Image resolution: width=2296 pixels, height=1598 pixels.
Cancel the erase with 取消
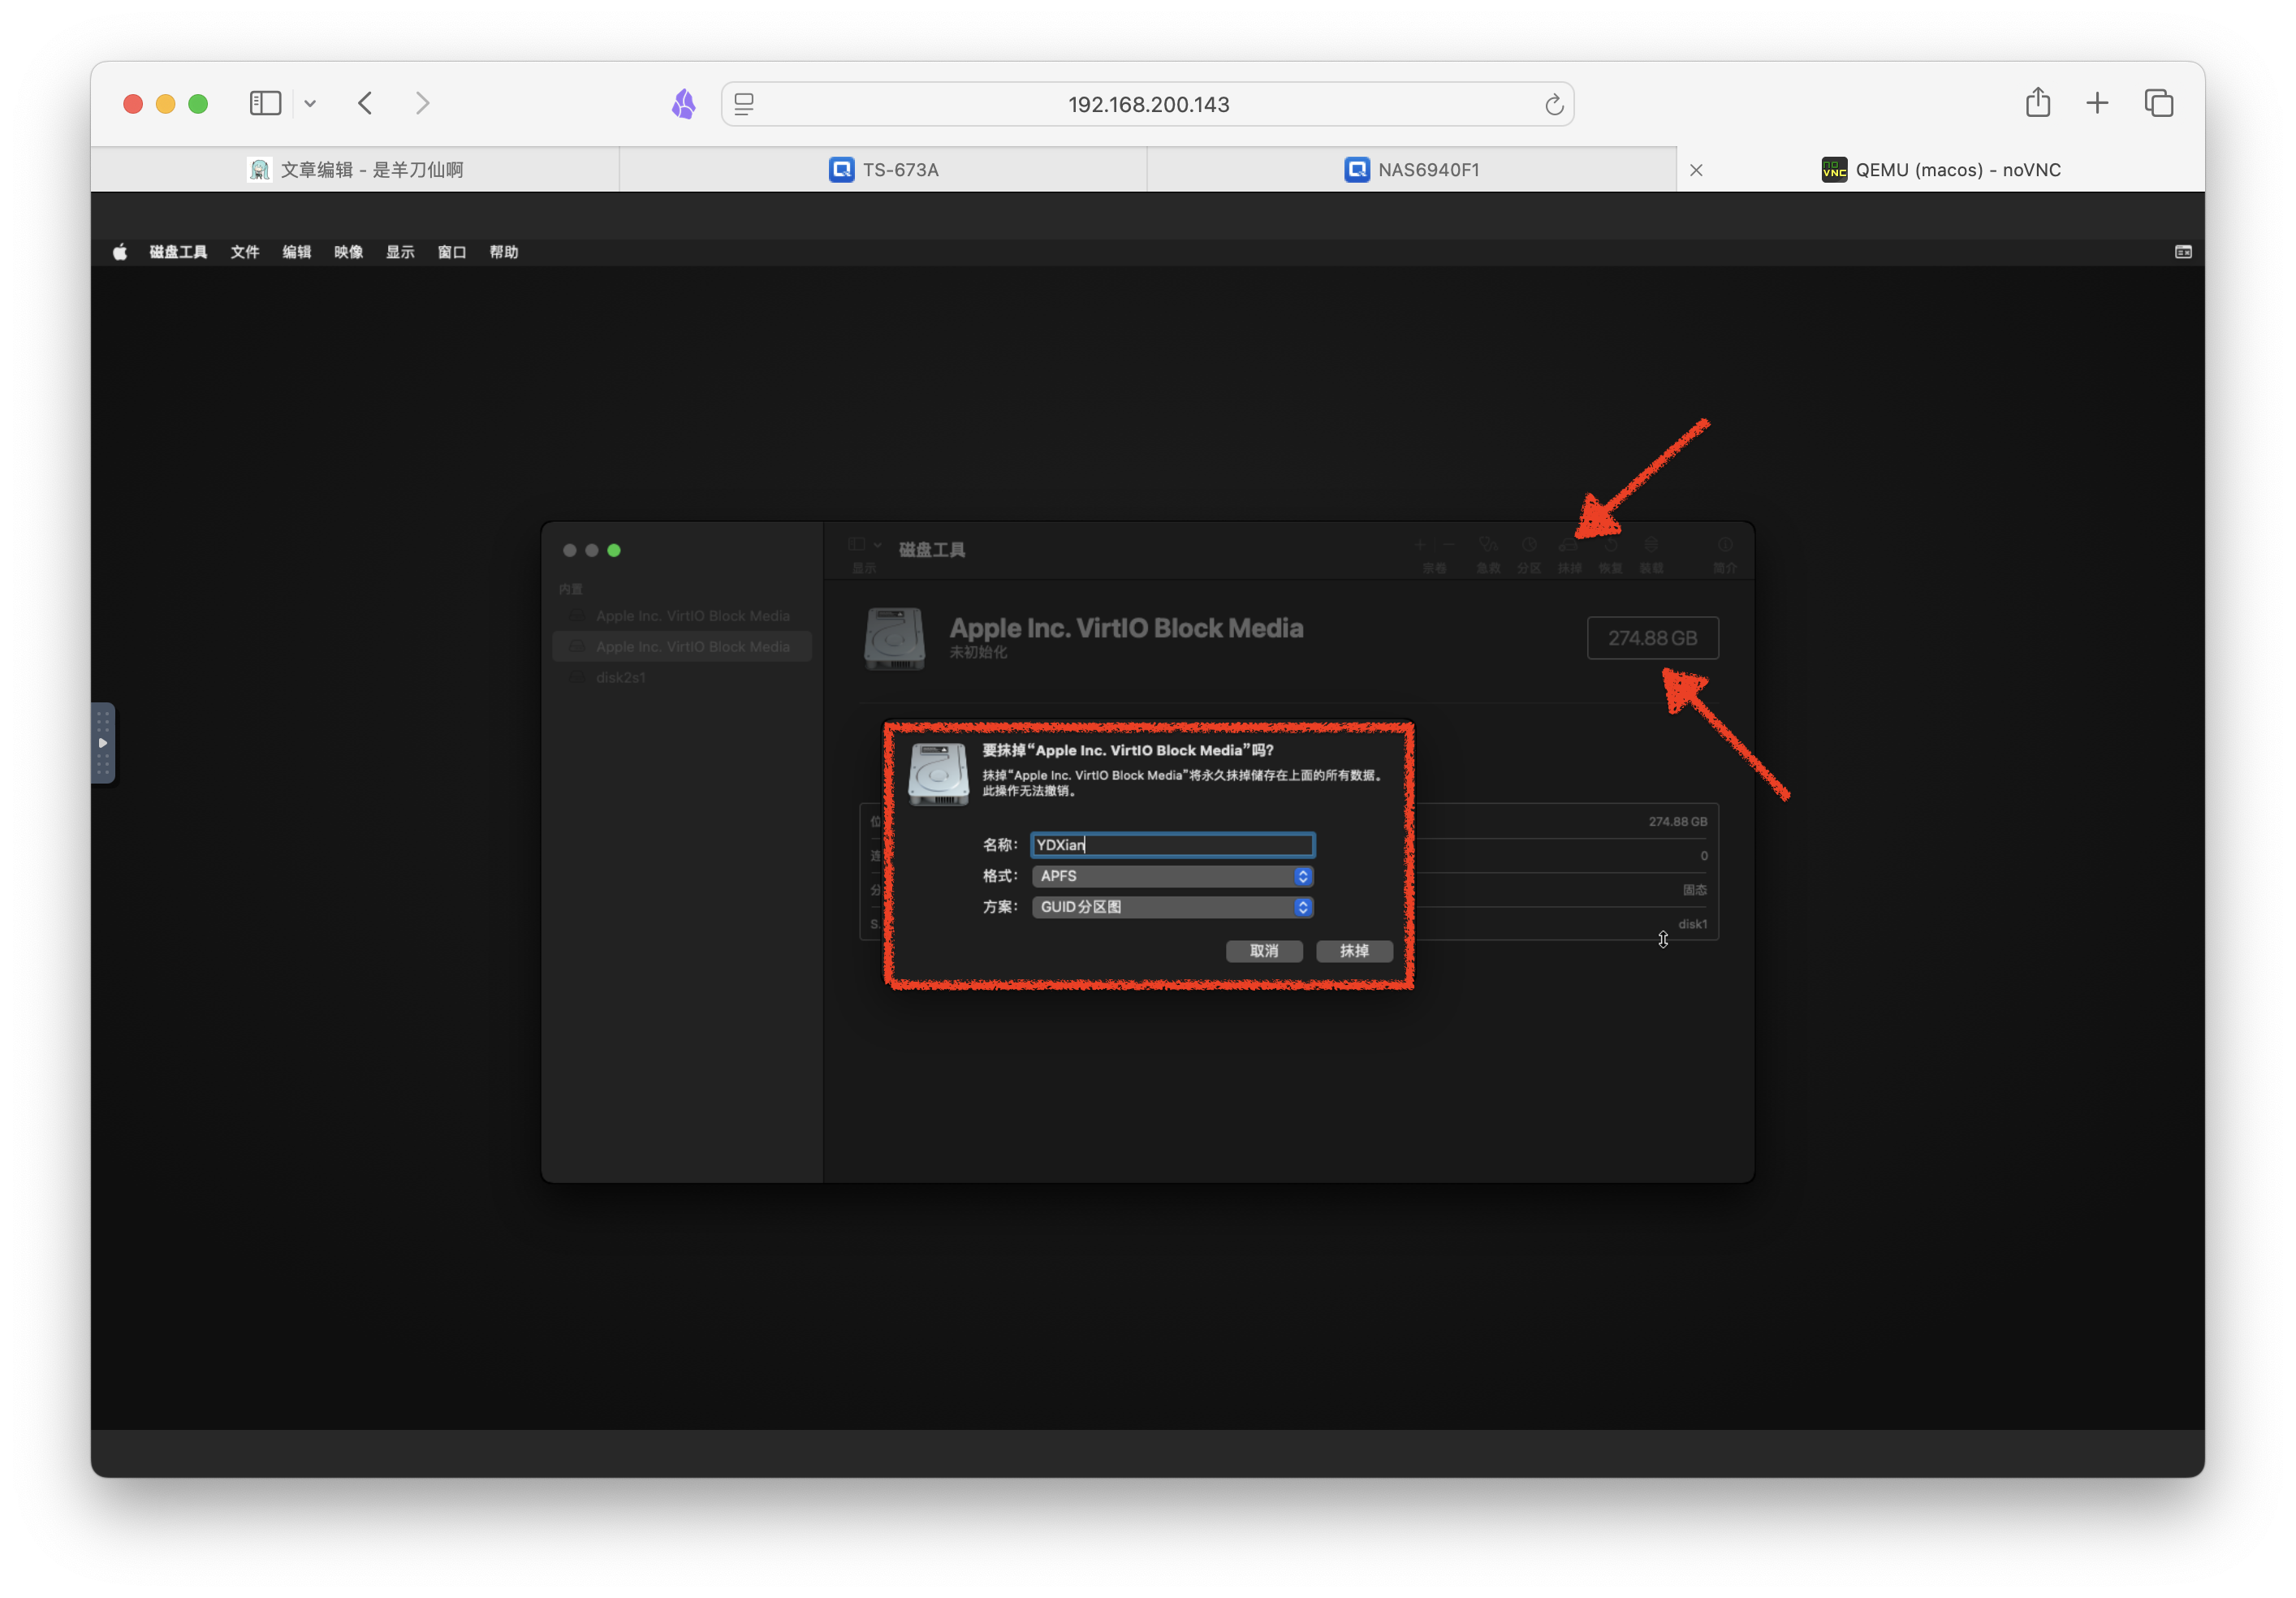point(1264,951)
